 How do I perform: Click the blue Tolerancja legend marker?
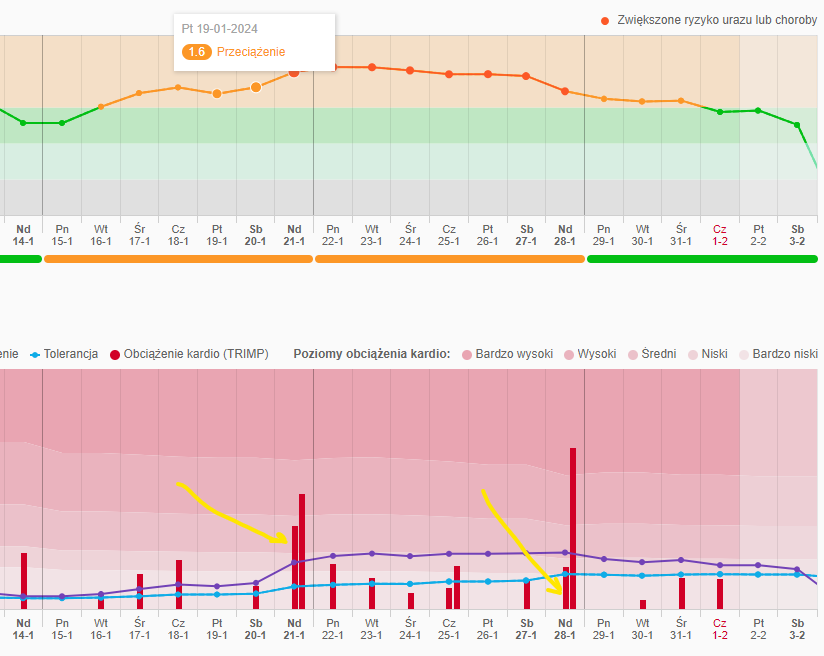(x=35, y=354)
